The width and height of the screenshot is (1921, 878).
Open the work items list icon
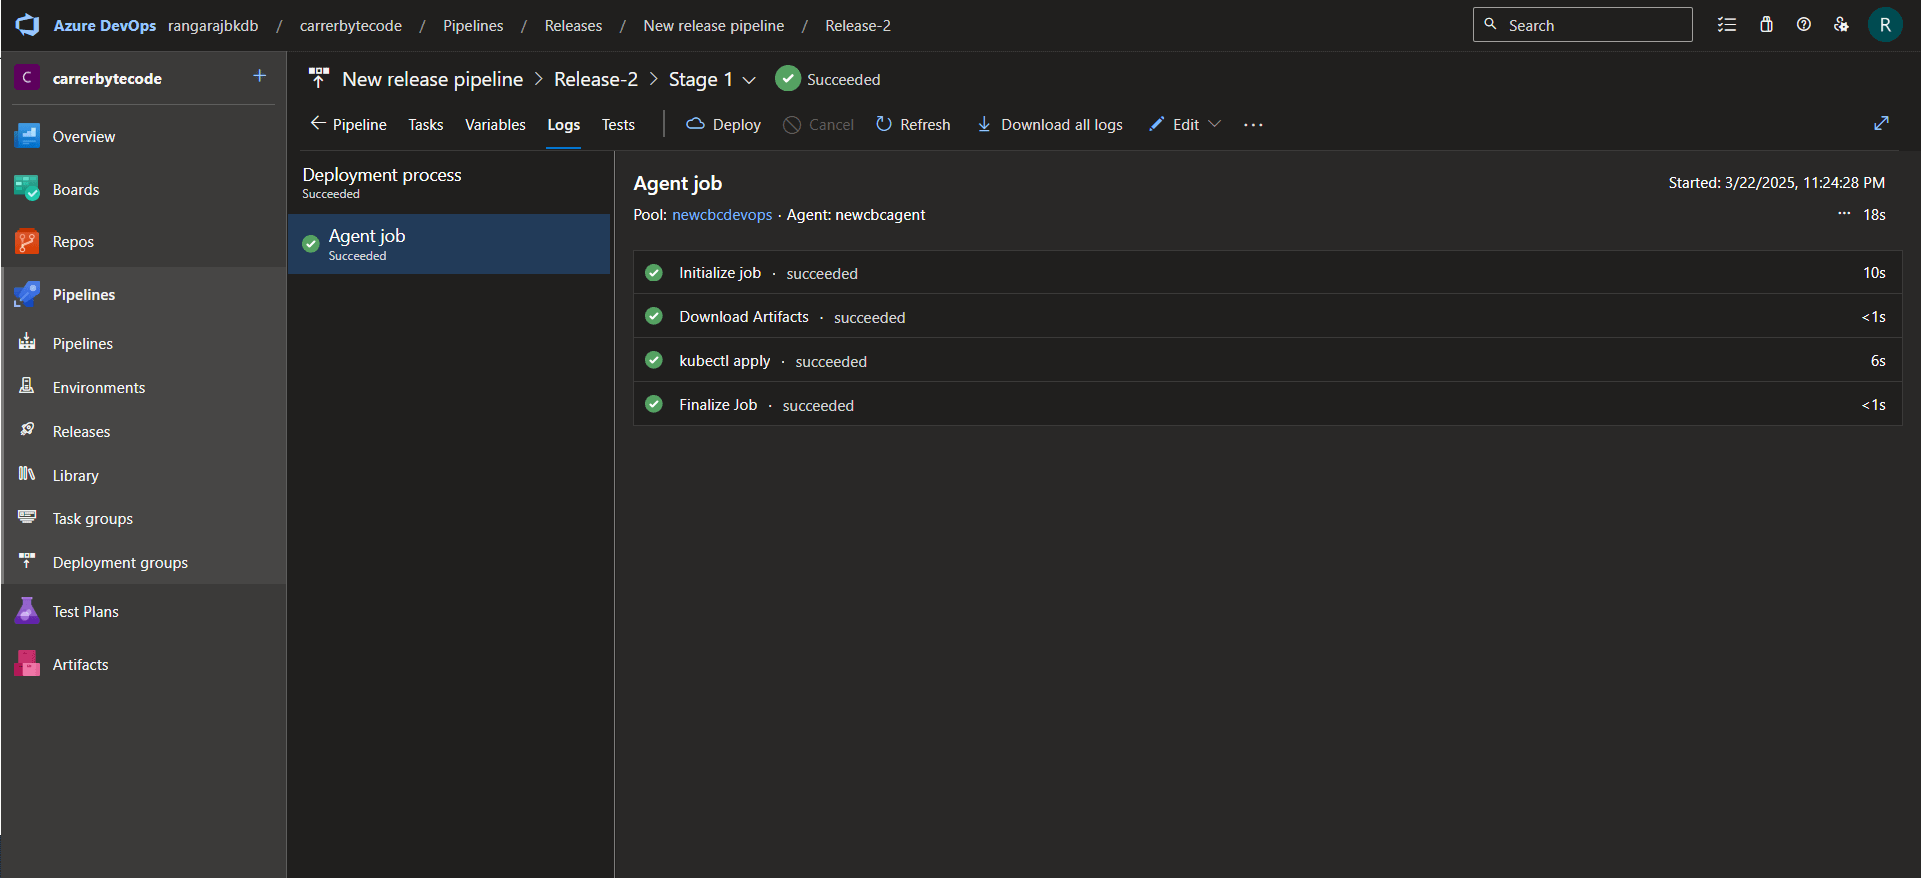point(1727,25)
